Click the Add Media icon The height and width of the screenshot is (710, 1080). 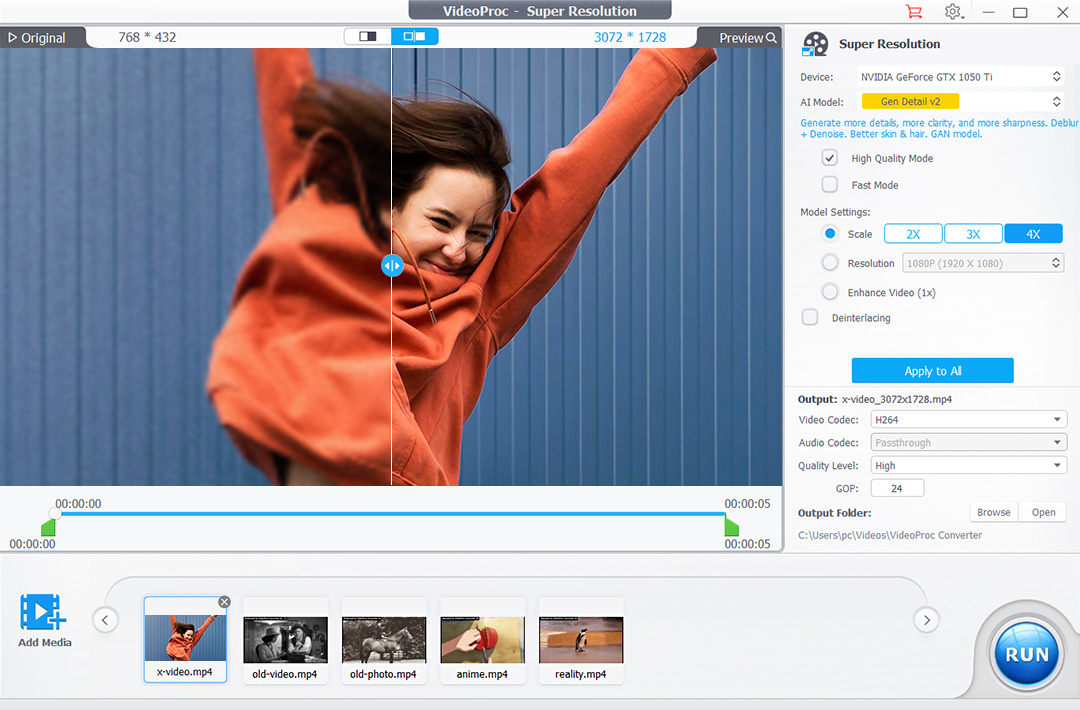coord(44,613)
